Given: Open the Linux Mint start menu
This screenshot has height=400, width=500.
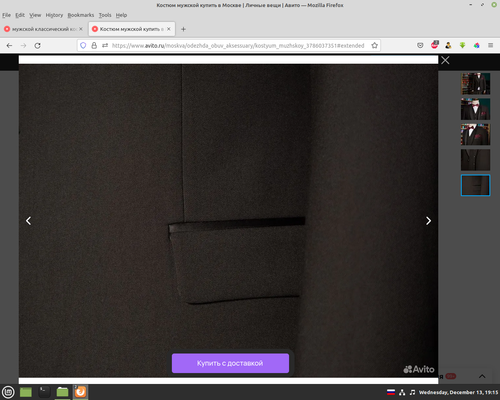Looking at the screenshot, I should tap(8, 392).
